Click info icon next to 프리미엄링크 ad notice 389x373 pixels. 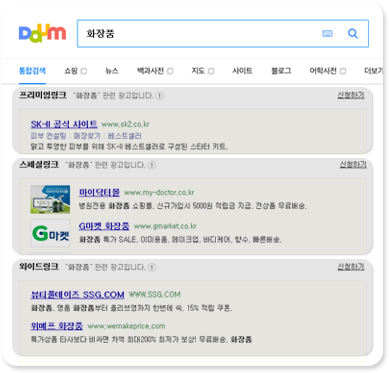160,96
